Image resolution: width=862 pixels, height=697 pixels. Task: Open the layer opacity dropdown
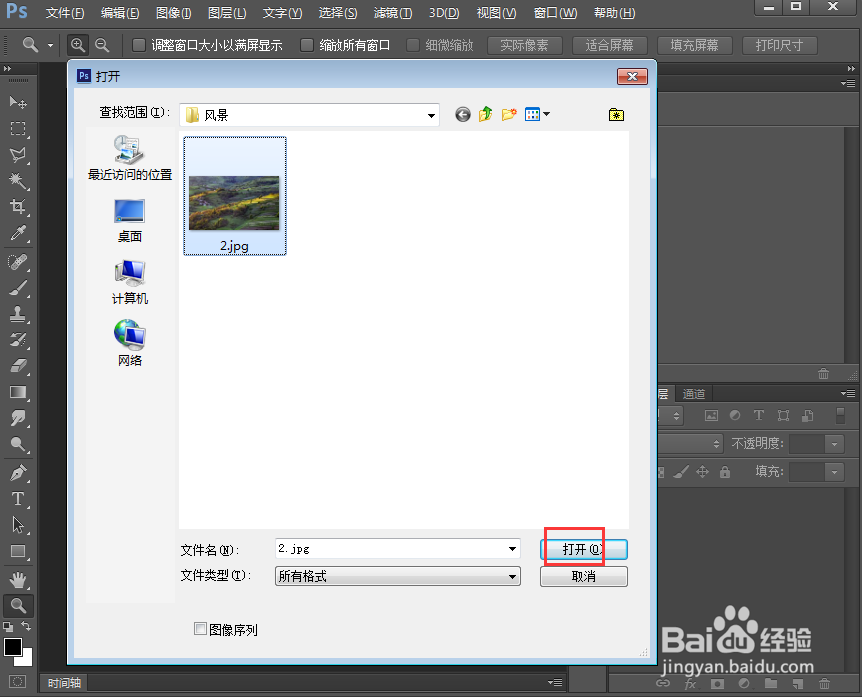coord(835,444)
